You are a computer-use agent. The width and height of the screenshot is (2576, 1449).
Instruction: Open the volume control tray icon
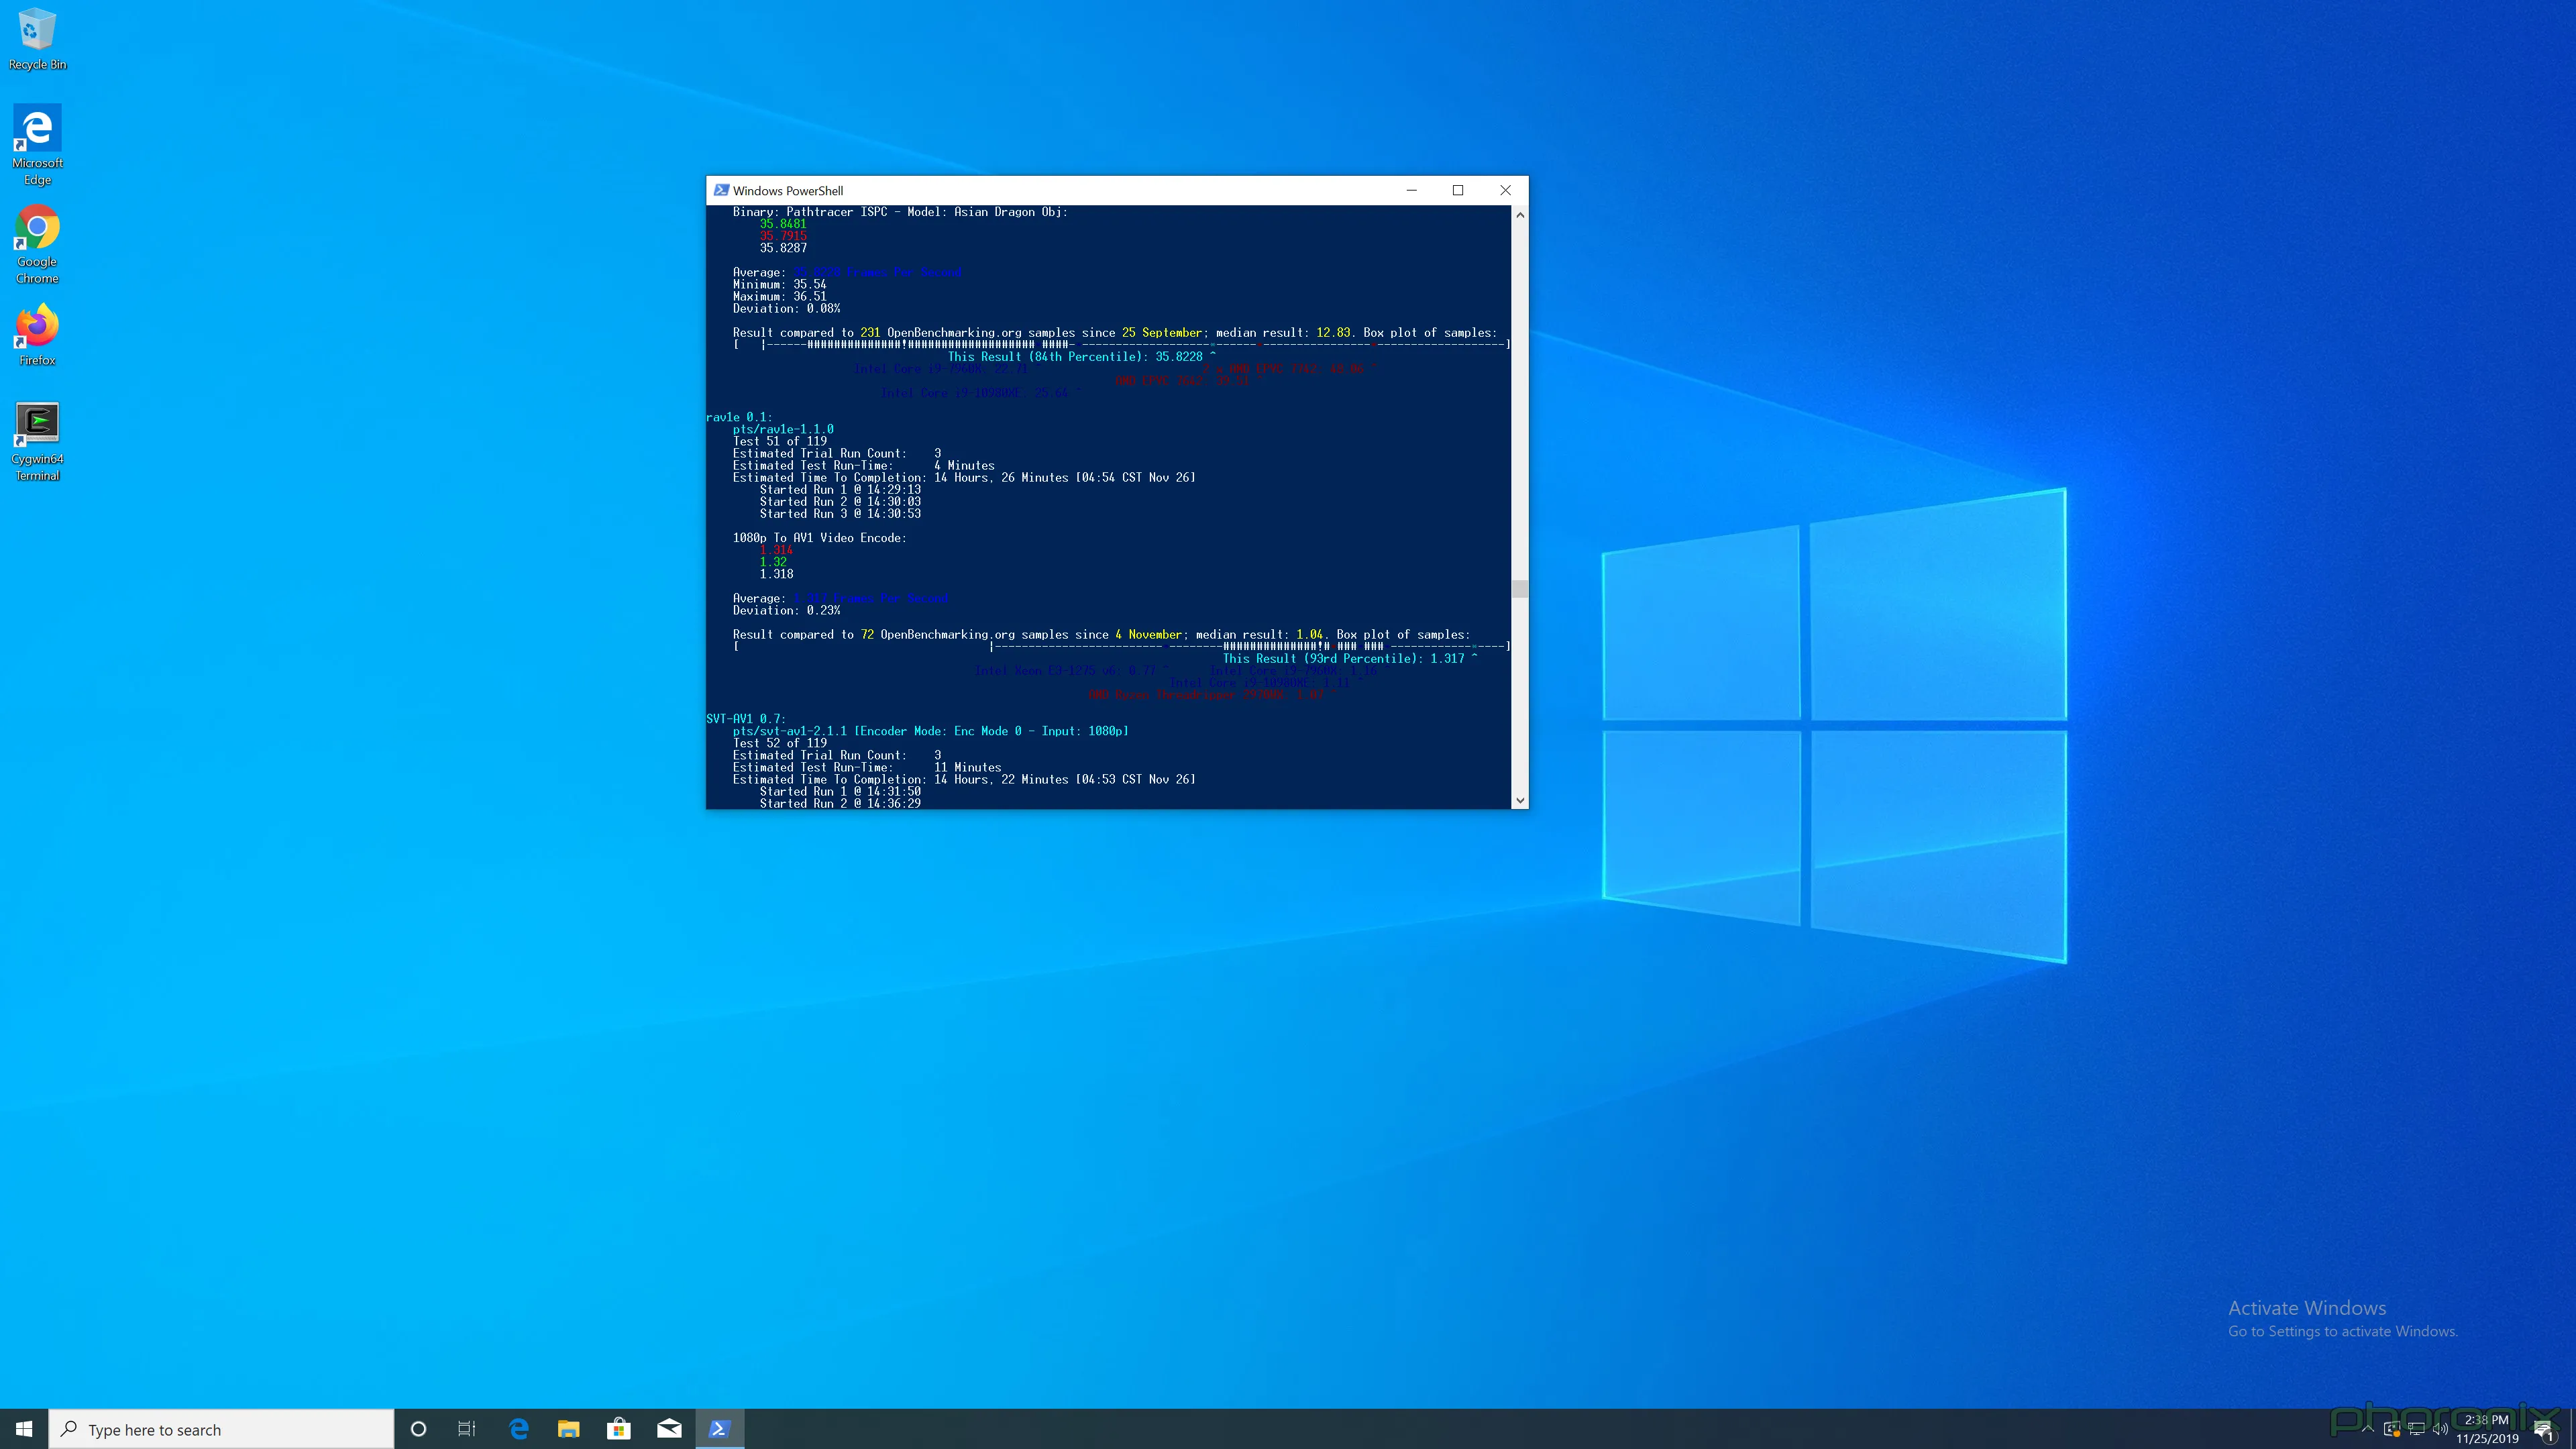click(2440, 1429)
